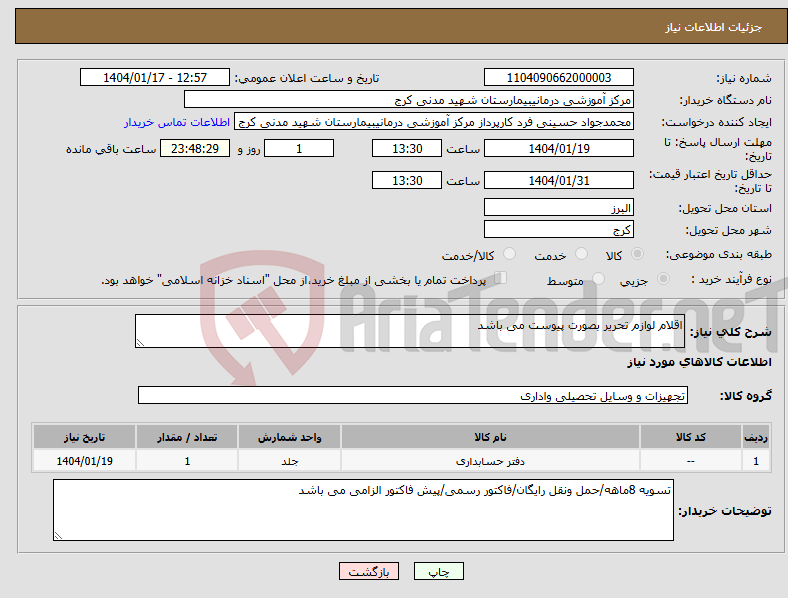Click the نام کالا column header
Screen dimensions: 788x598
(490, 437)
